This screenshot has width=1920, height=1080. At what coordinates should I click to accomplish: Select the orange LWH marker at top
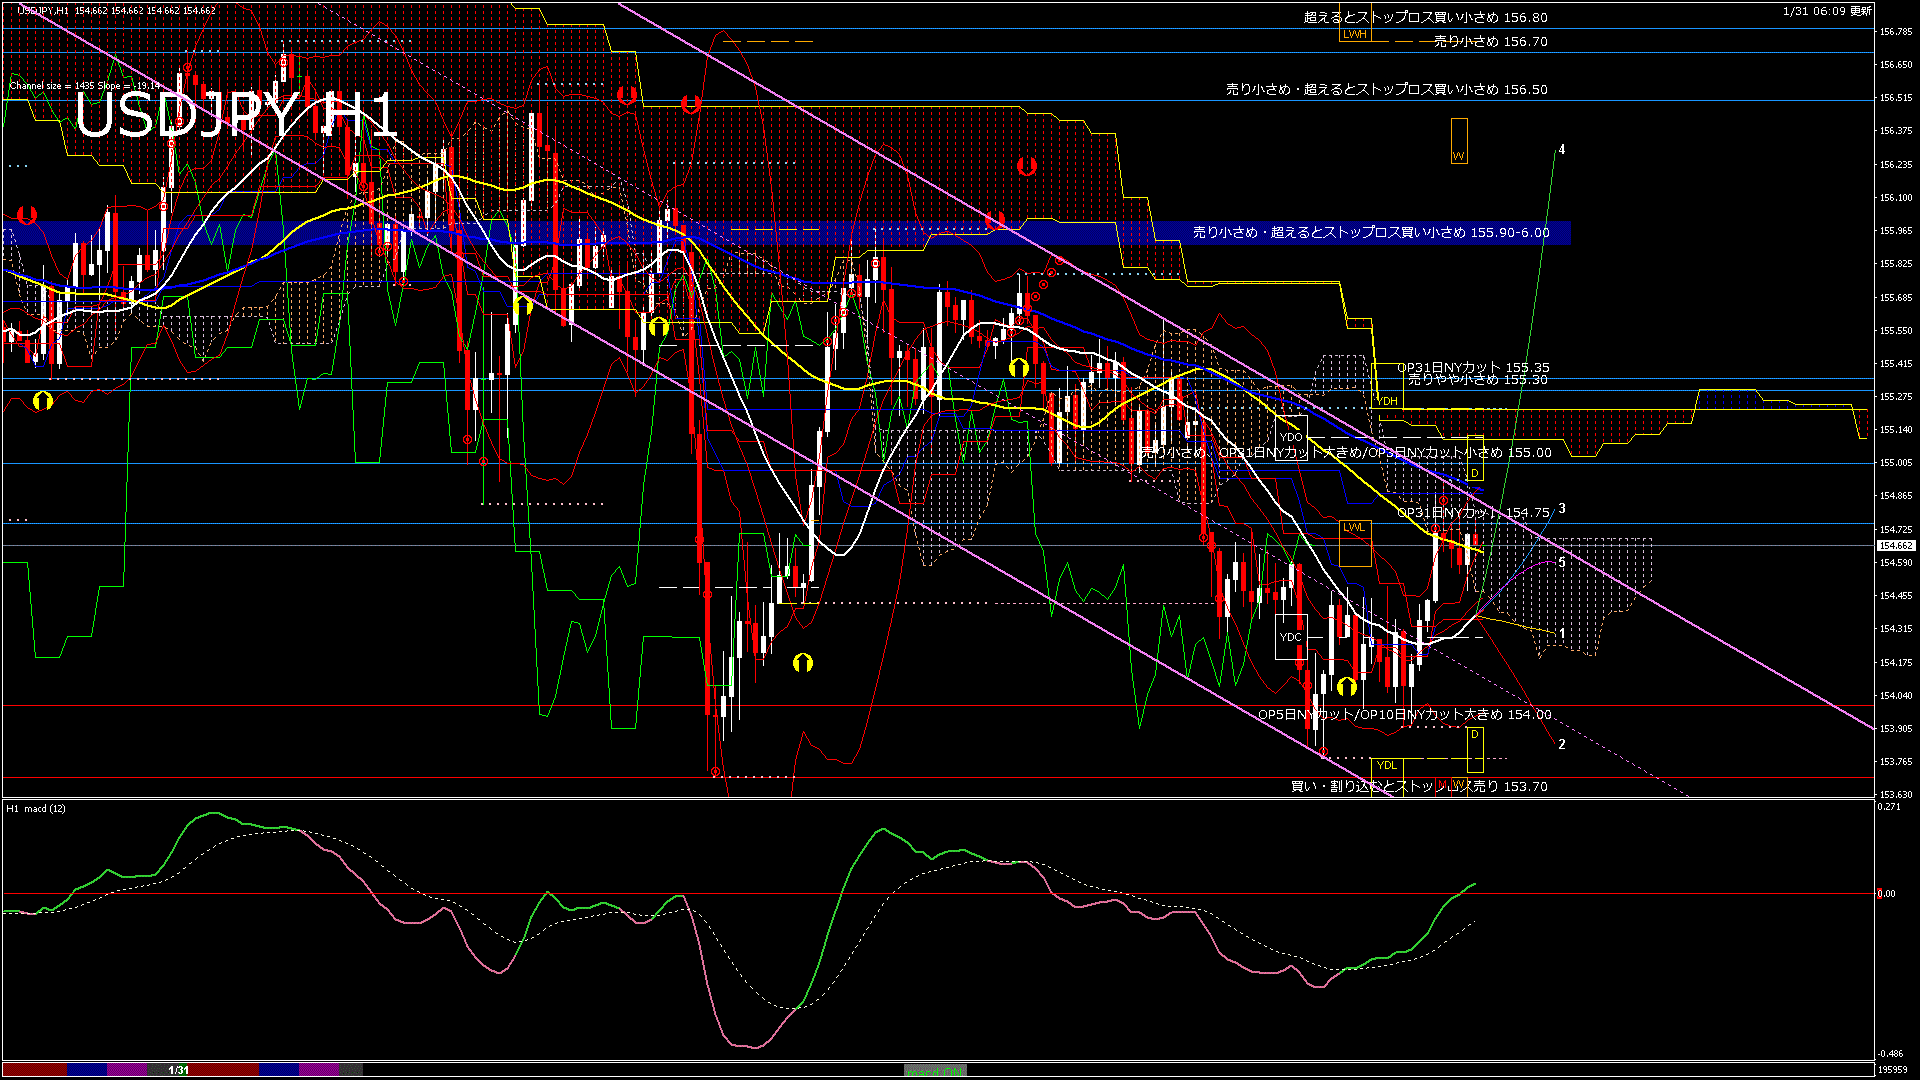[x=1354, y=34]
